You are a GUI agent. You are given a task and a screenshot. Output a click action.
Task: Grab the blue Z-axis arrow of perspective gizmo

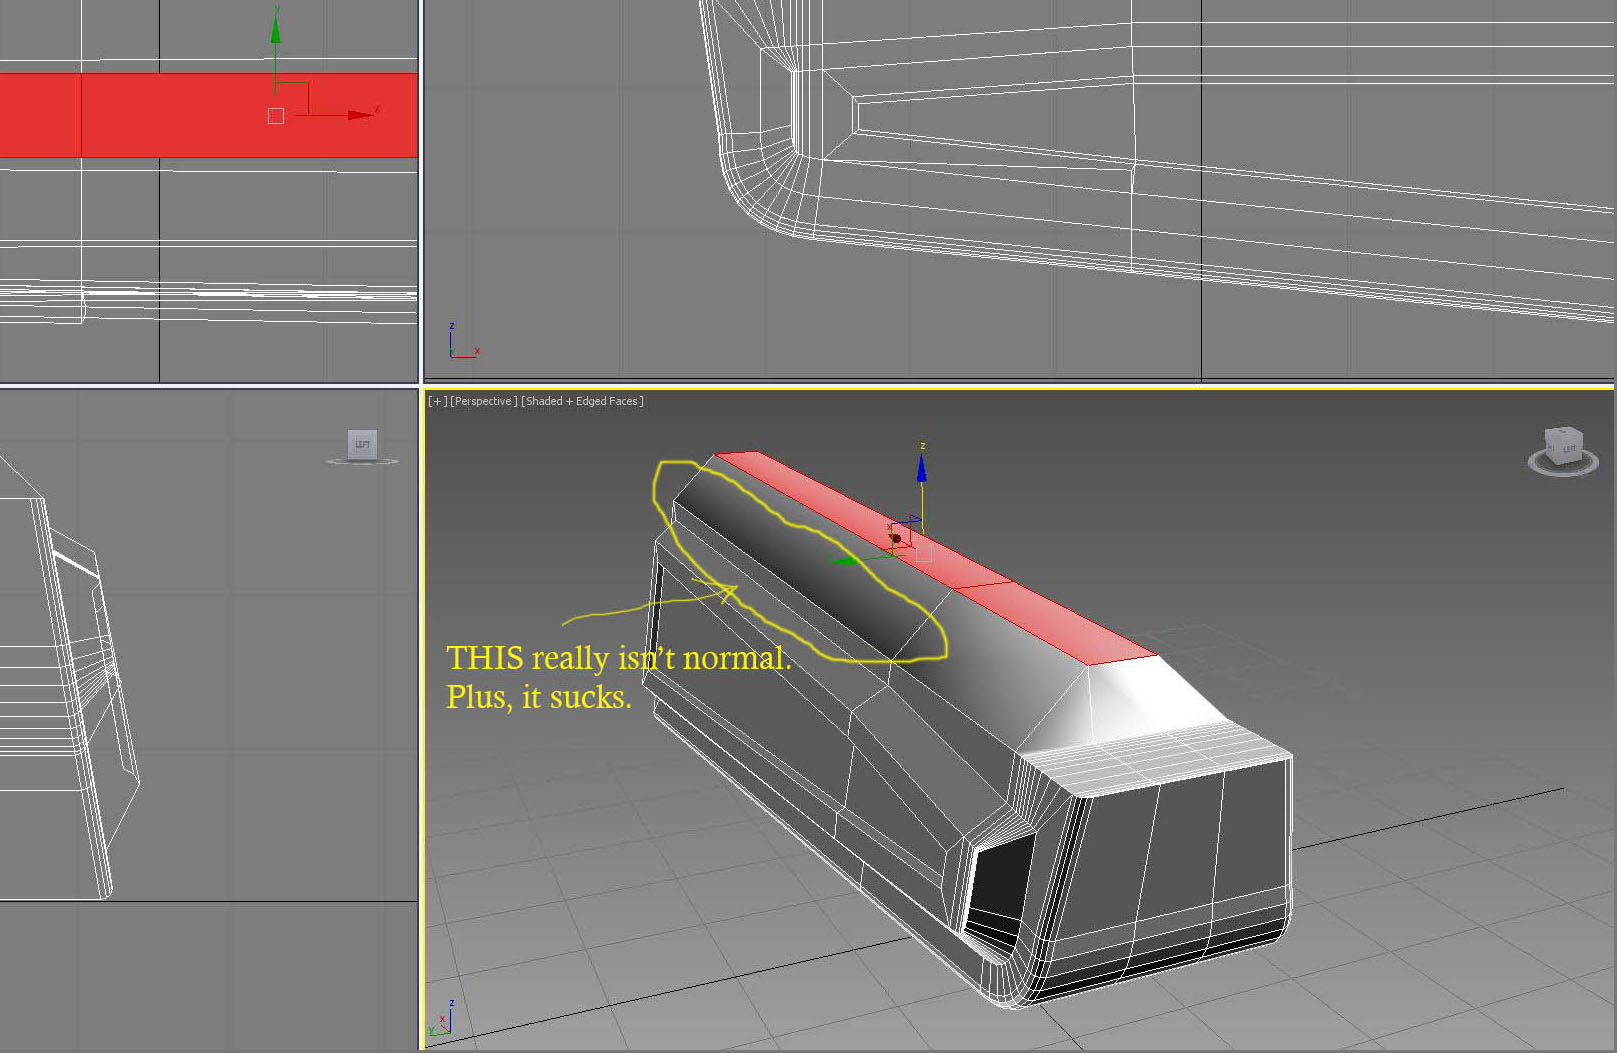[x=921, y=468]
